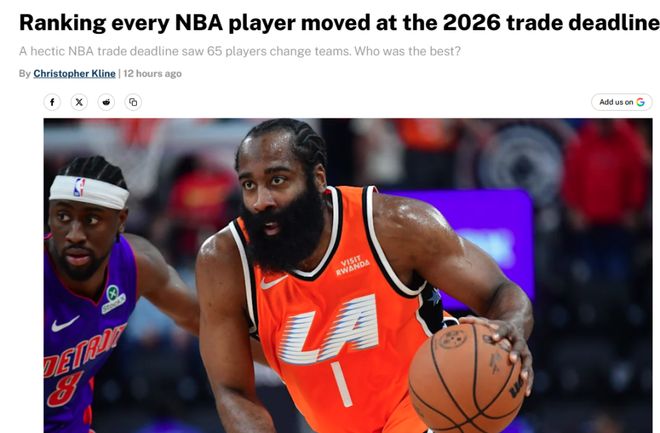The width and height of the screenshot is (660, 433).
Task: Share the article on Facebook
Action: (52, 102)
